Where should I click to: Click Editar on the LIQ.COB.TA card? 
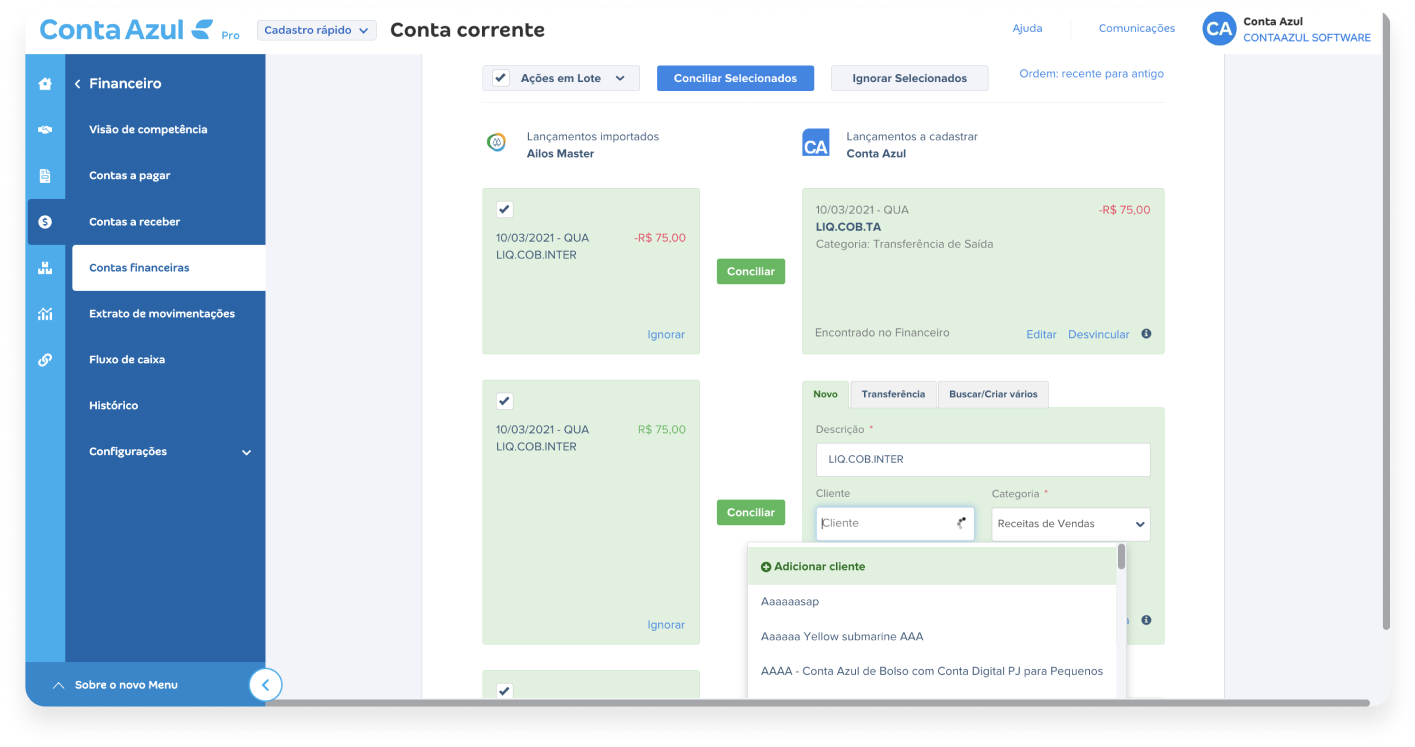tap(1041, 335)
